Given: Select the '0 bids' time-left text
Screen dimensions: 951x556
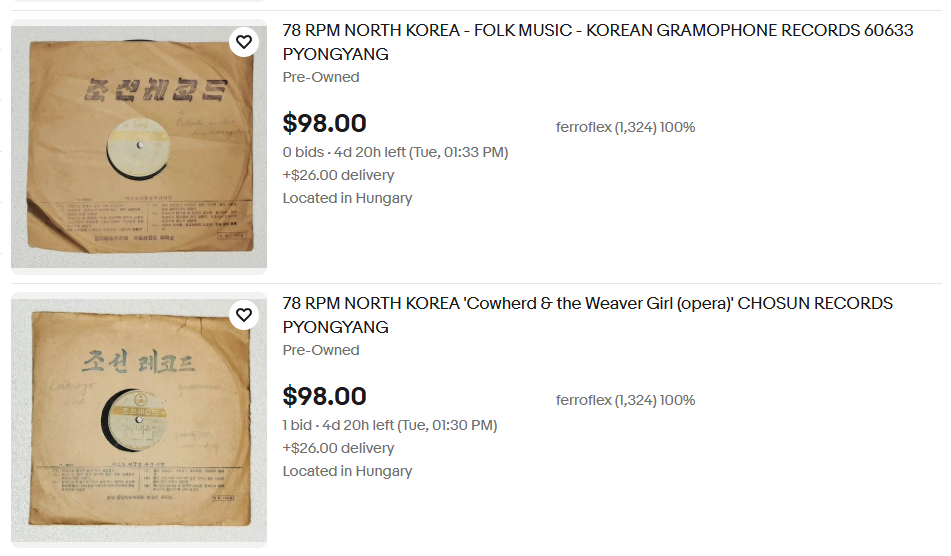Looking at the screenshot, I should pyautogui.click(x=395, y=152).
